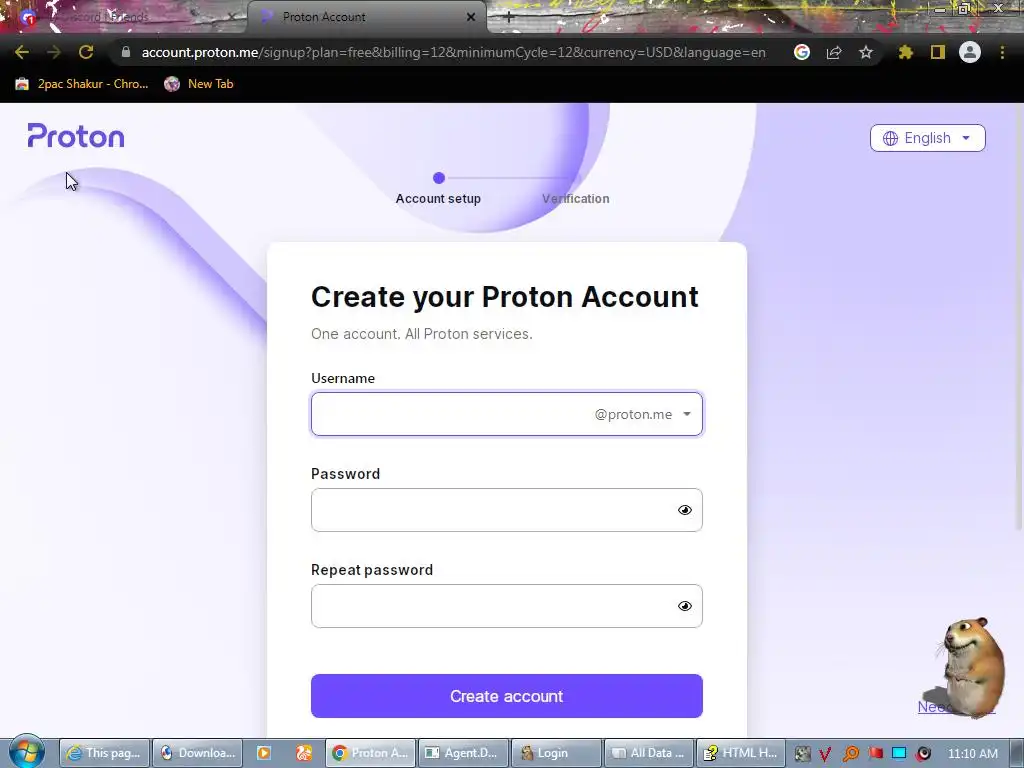Click the Verification step label
This screenshot has width=1024, height=768.
[575, 199]
